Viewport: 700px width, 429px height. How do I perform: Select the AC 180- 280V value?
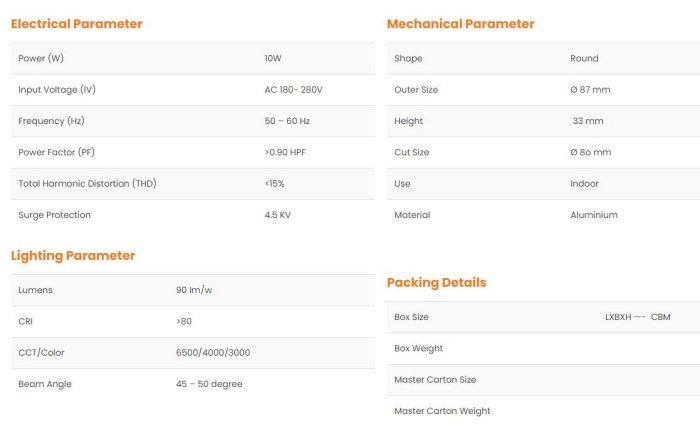(x=293, y=90)
